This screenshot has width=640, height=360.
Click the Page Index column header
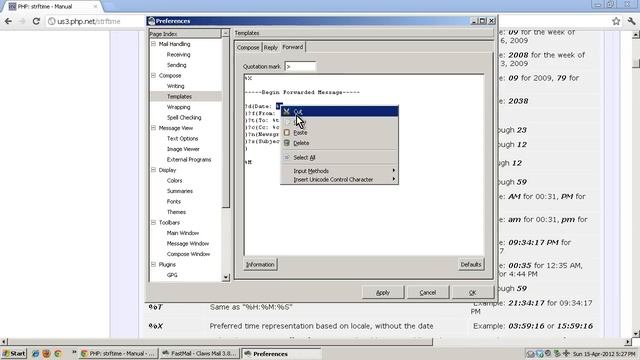click(185, 33)
